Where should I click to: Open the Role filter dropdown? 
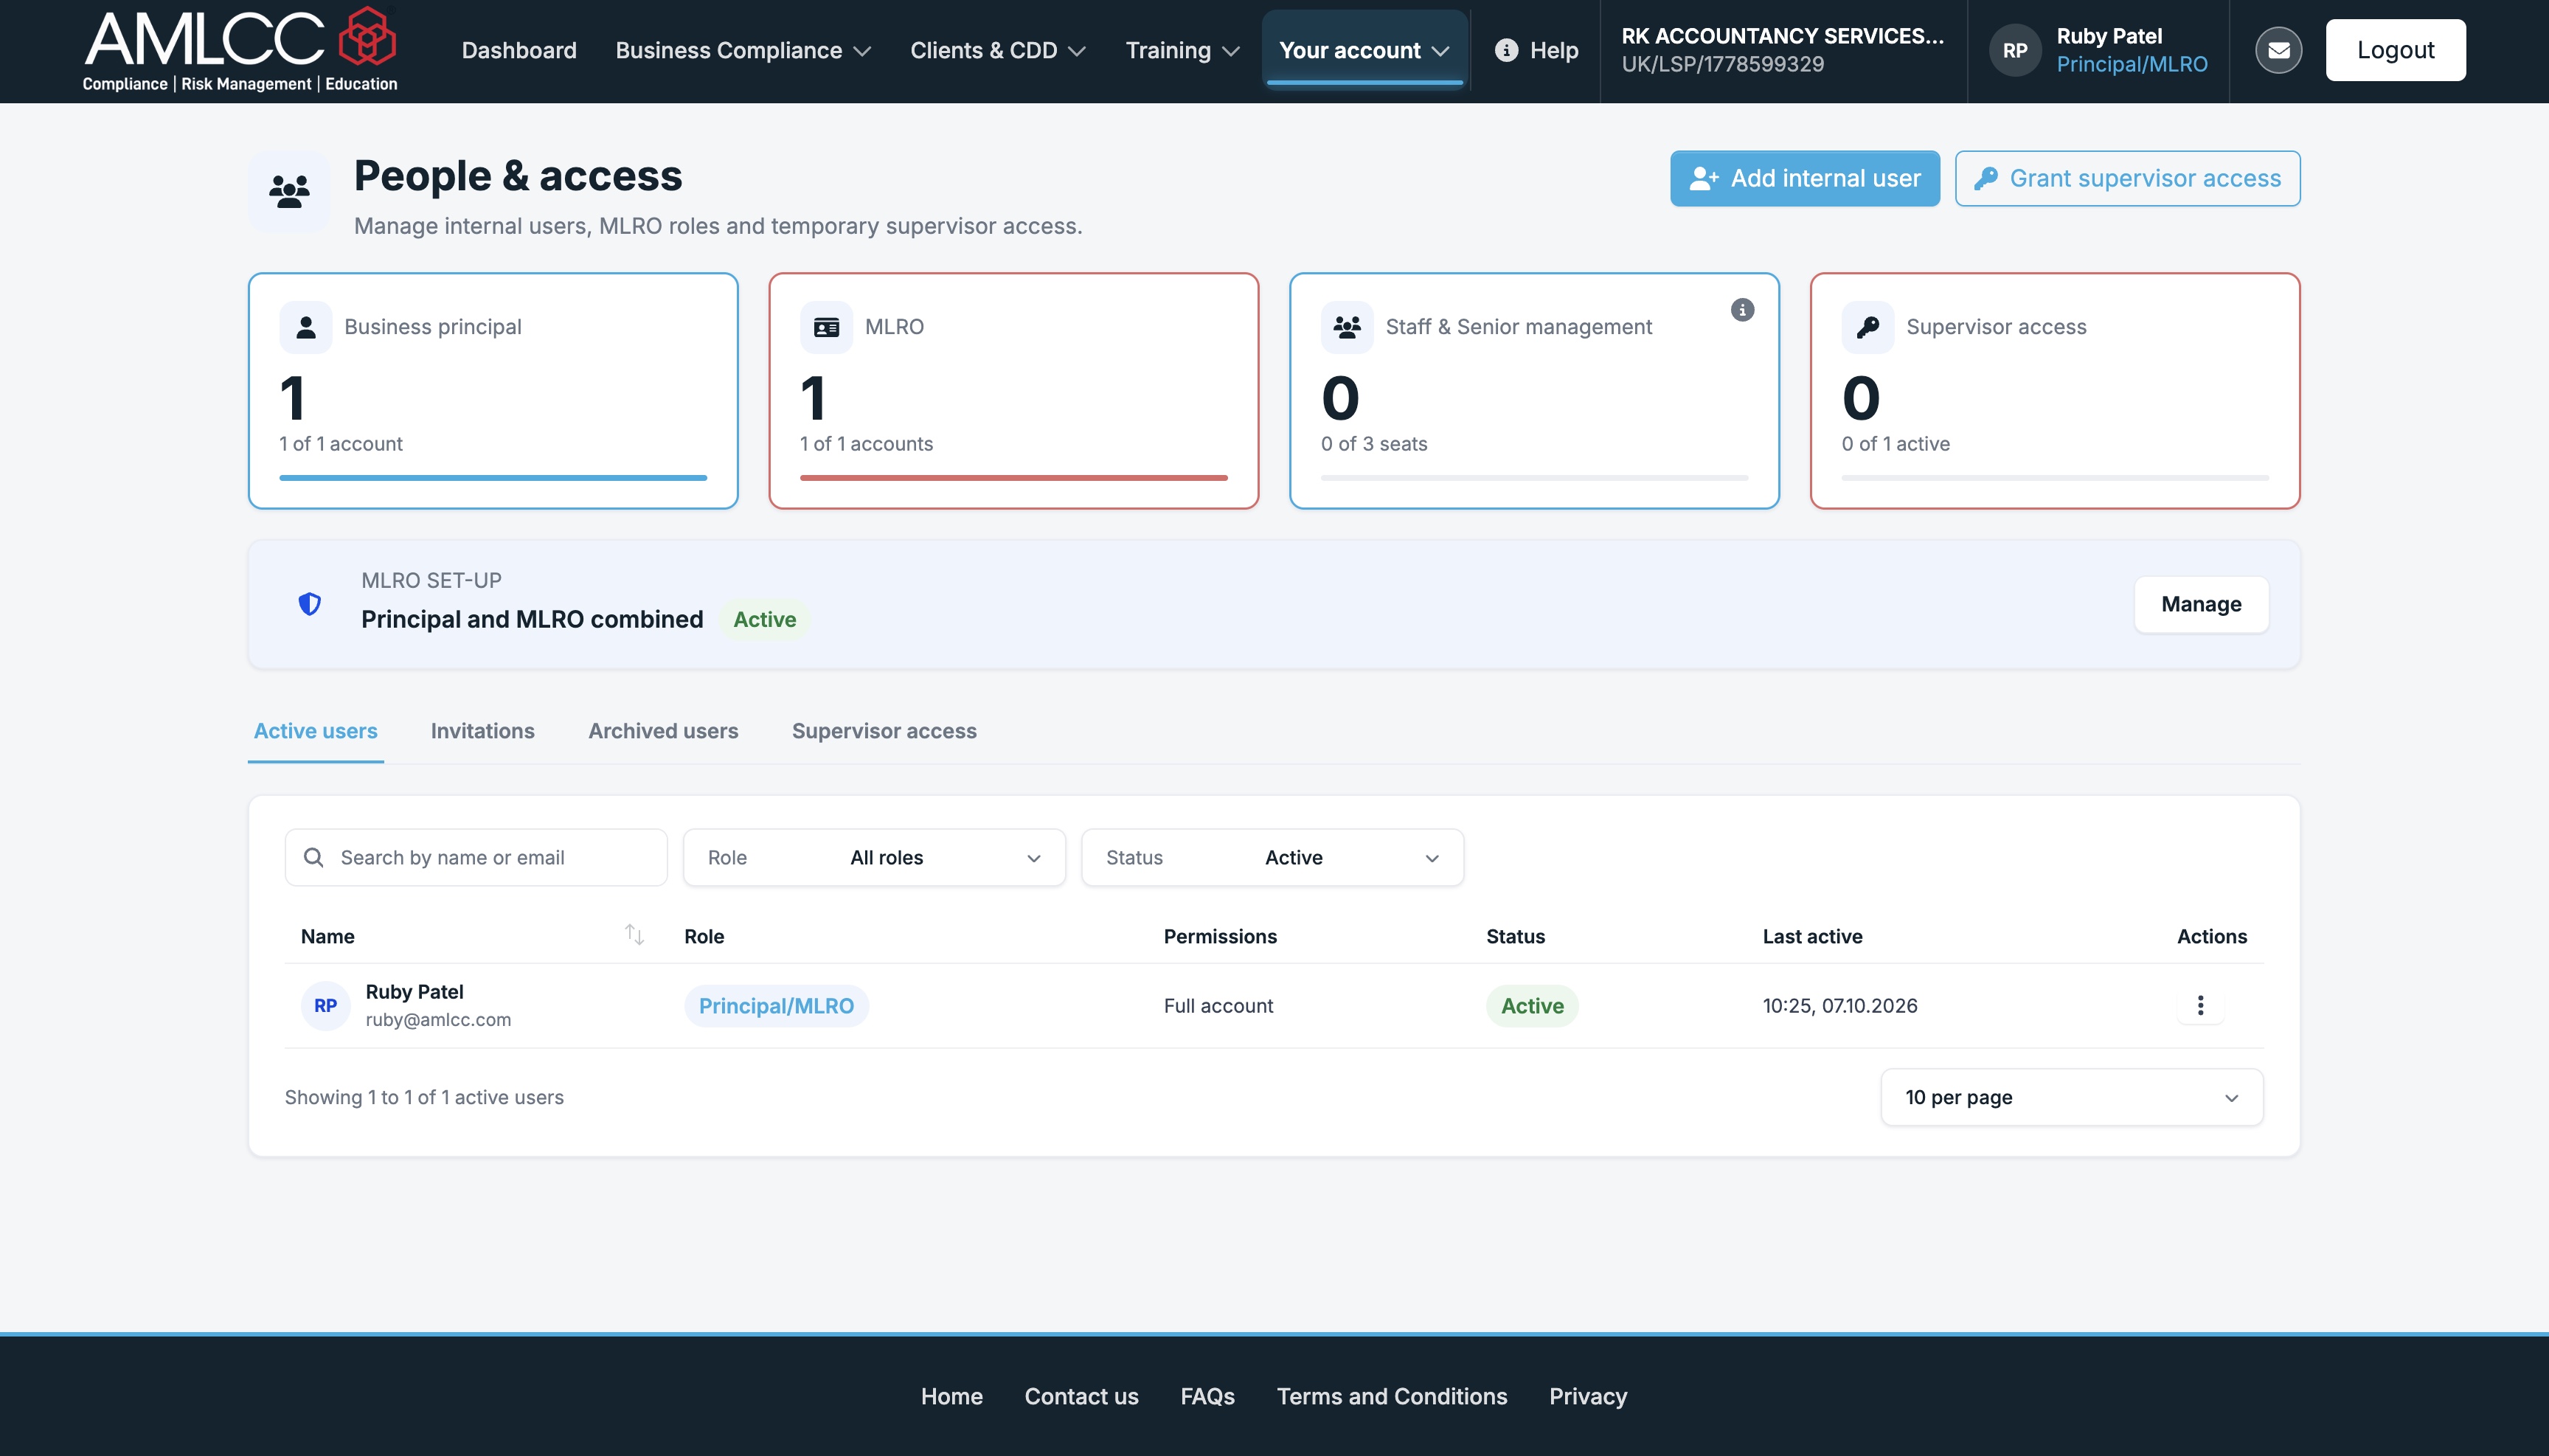pos(874,858)
